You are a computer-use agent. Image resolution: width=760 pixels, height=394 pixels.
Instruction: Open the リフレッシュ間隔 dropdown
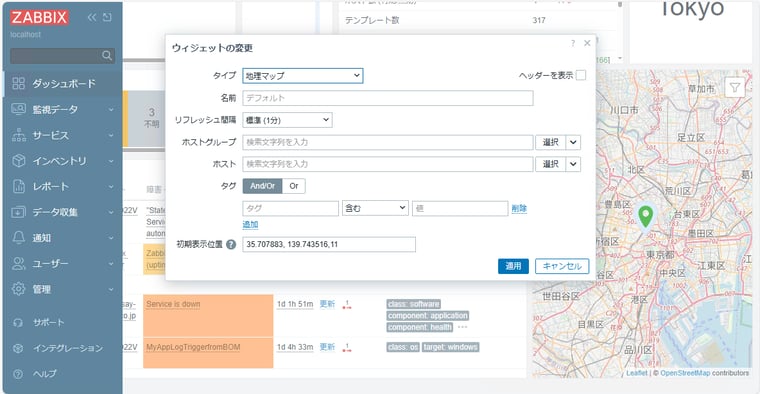tap(287, 120)
